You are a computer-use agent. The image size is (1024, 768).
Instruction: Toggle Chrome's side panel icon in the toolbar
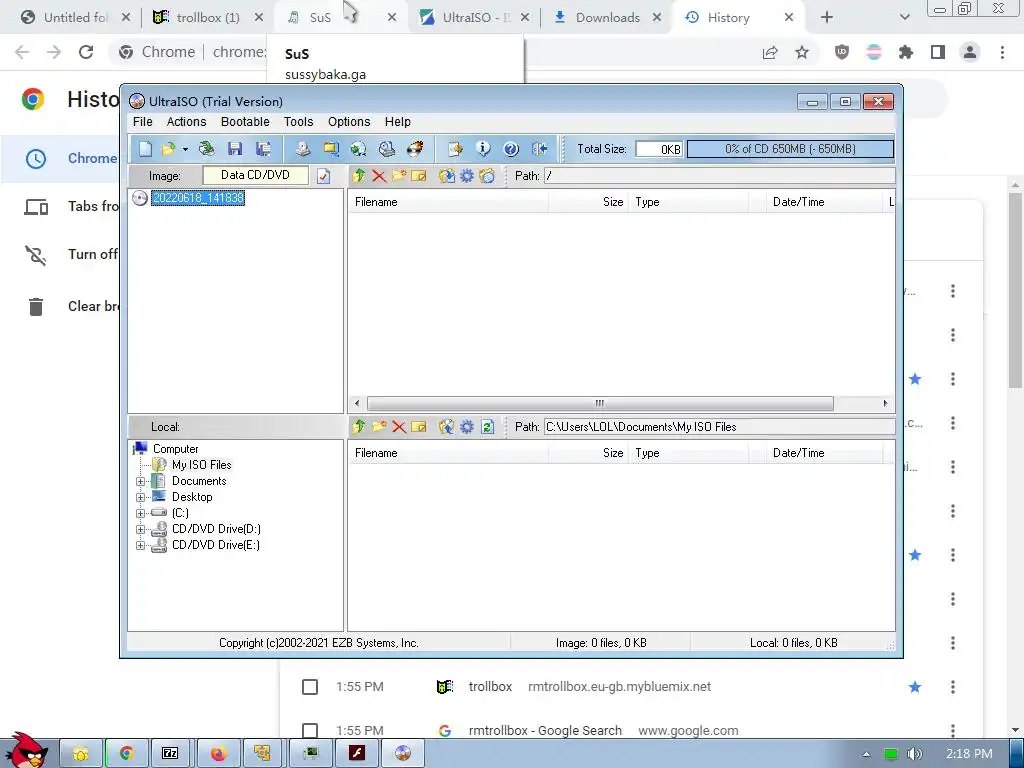pos(938,52)
